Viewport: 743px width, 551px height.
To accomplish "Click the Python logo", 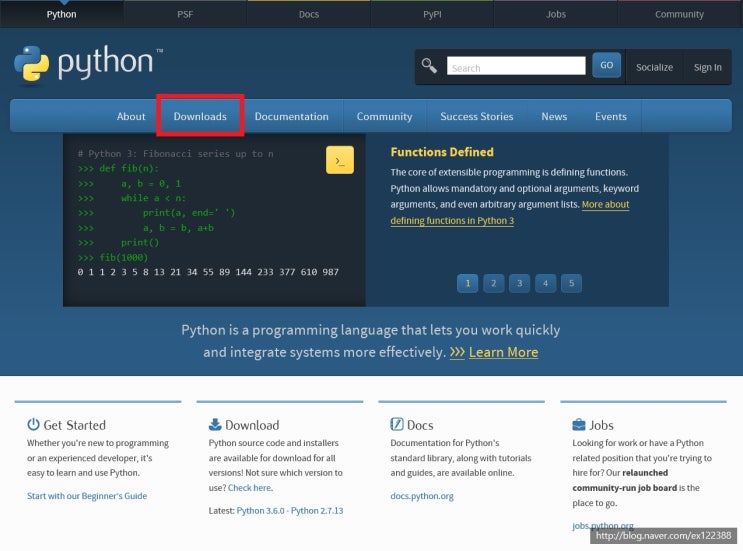I will (x=88, y=64).
